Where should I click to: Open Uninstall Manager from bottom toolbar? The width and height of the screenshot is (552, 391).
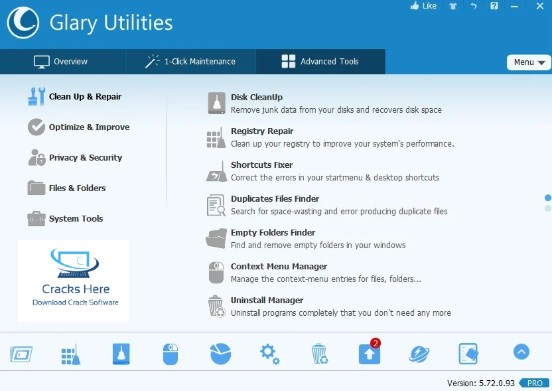click(320, 354)
